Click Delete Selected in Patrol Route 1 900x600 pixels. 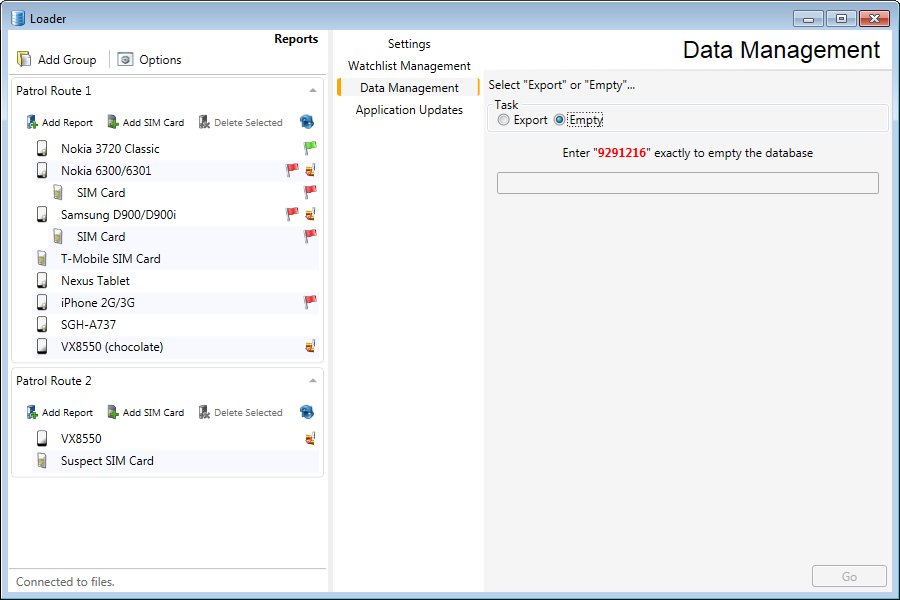(240, 122)
